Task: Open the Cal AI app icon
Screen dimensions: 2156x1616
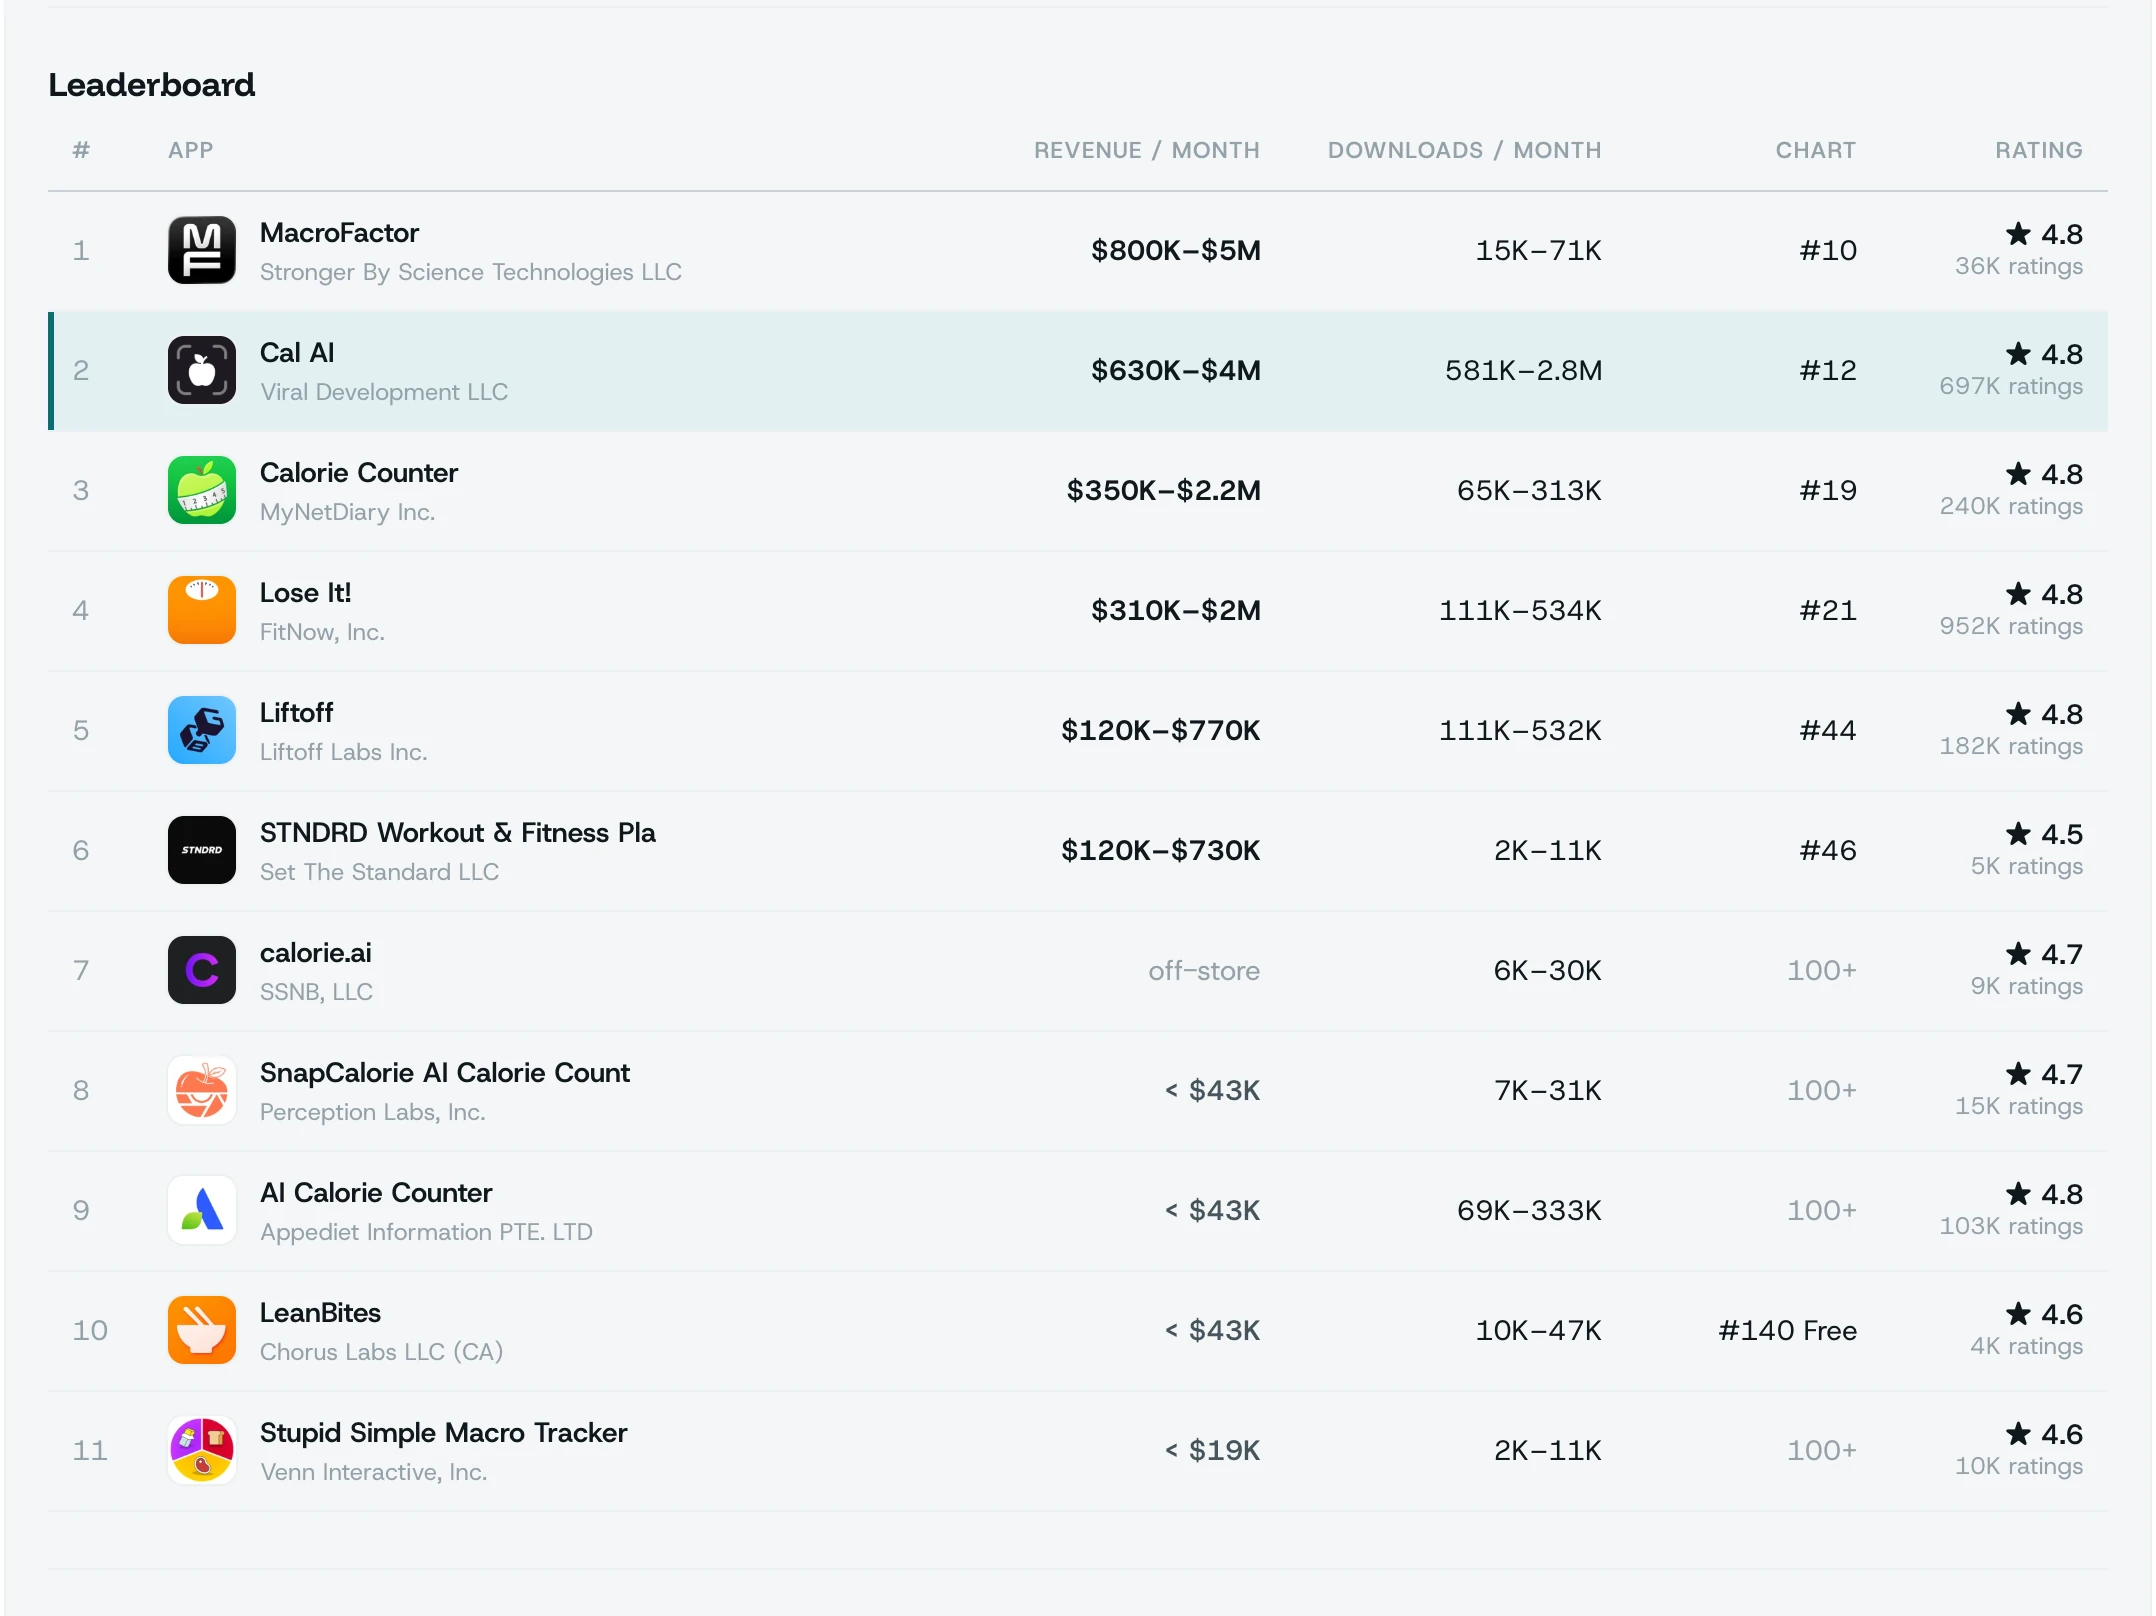Action: (202, 370)
